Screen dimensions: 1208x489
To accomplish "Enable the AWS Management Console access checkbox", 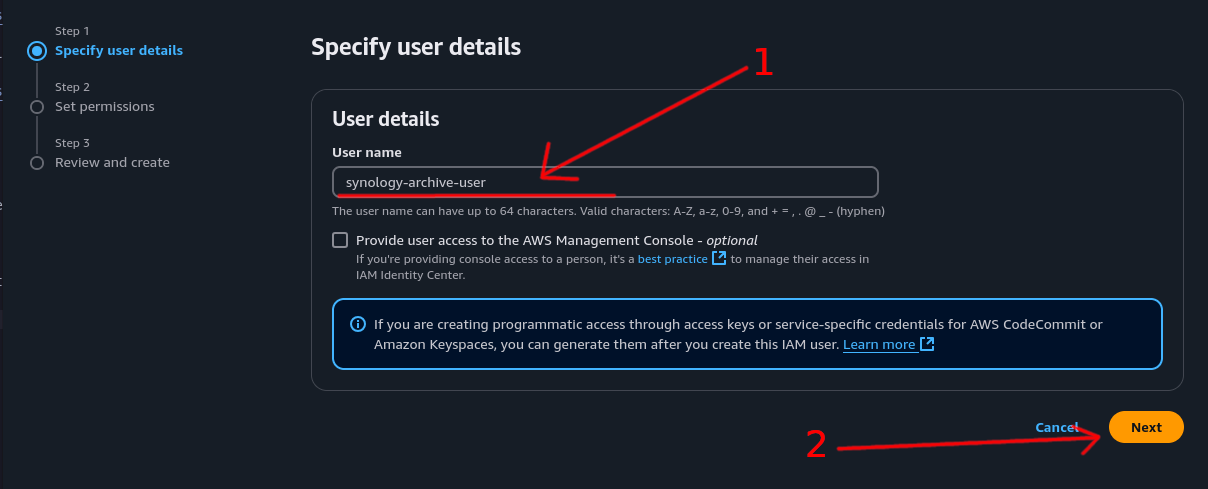I will (x=340, y=240).
